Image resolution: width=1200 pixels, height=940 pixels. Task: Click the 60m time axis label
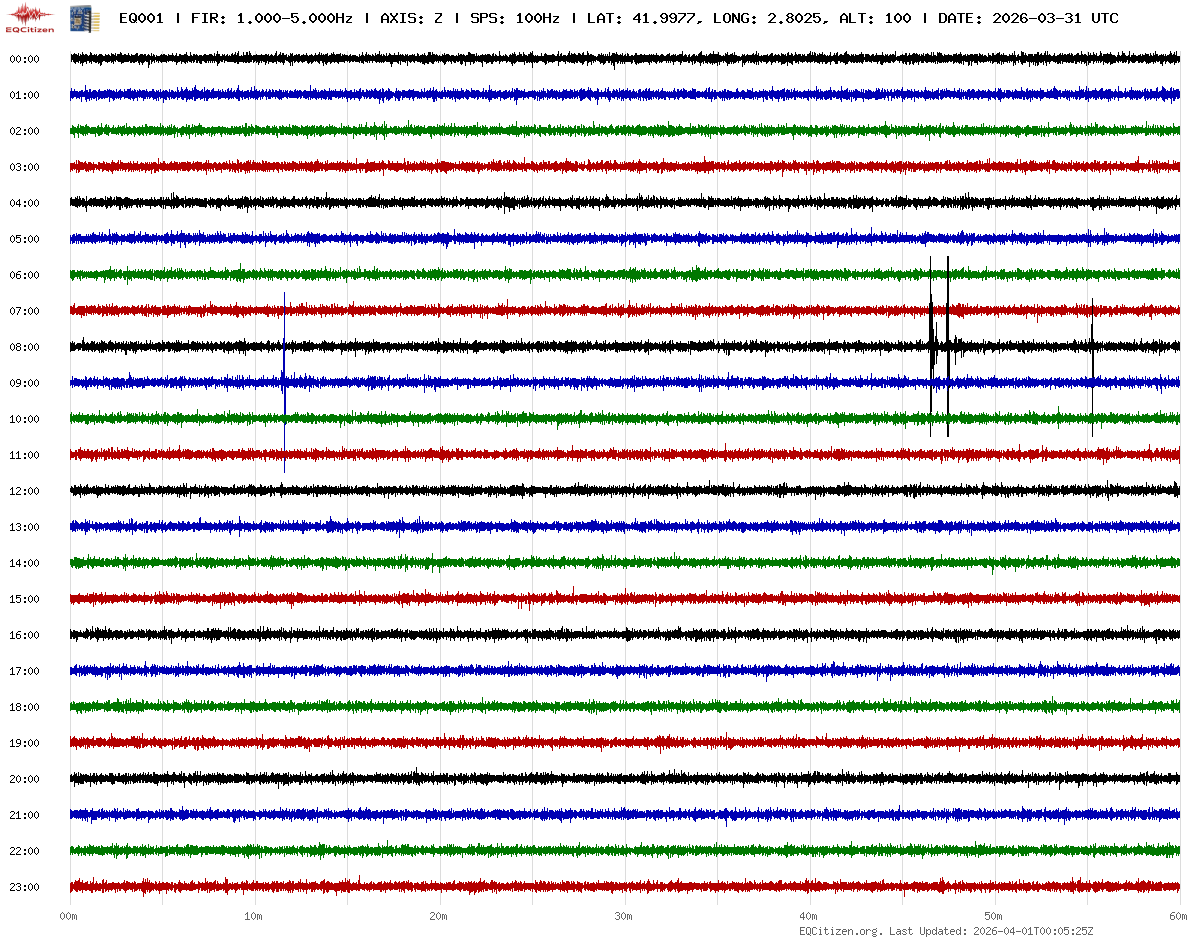tap(1178, 916)
